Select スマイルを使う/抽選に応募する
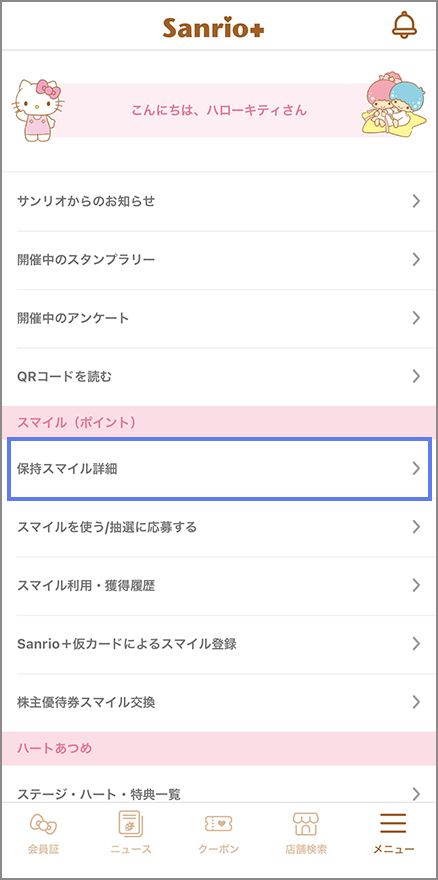The image size is (438, 880). pyautogui.click(x=219, y=527)
